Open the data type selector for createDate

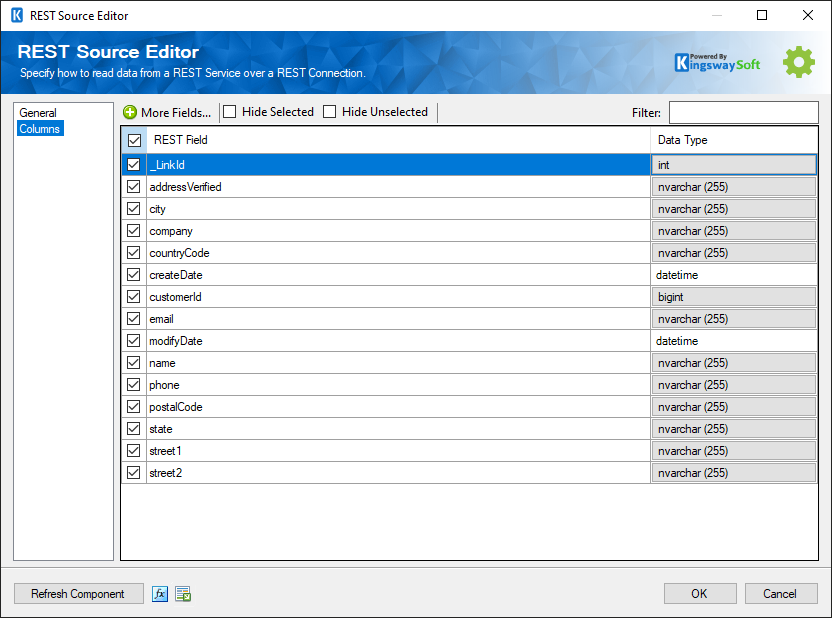[x=734, y=274]
